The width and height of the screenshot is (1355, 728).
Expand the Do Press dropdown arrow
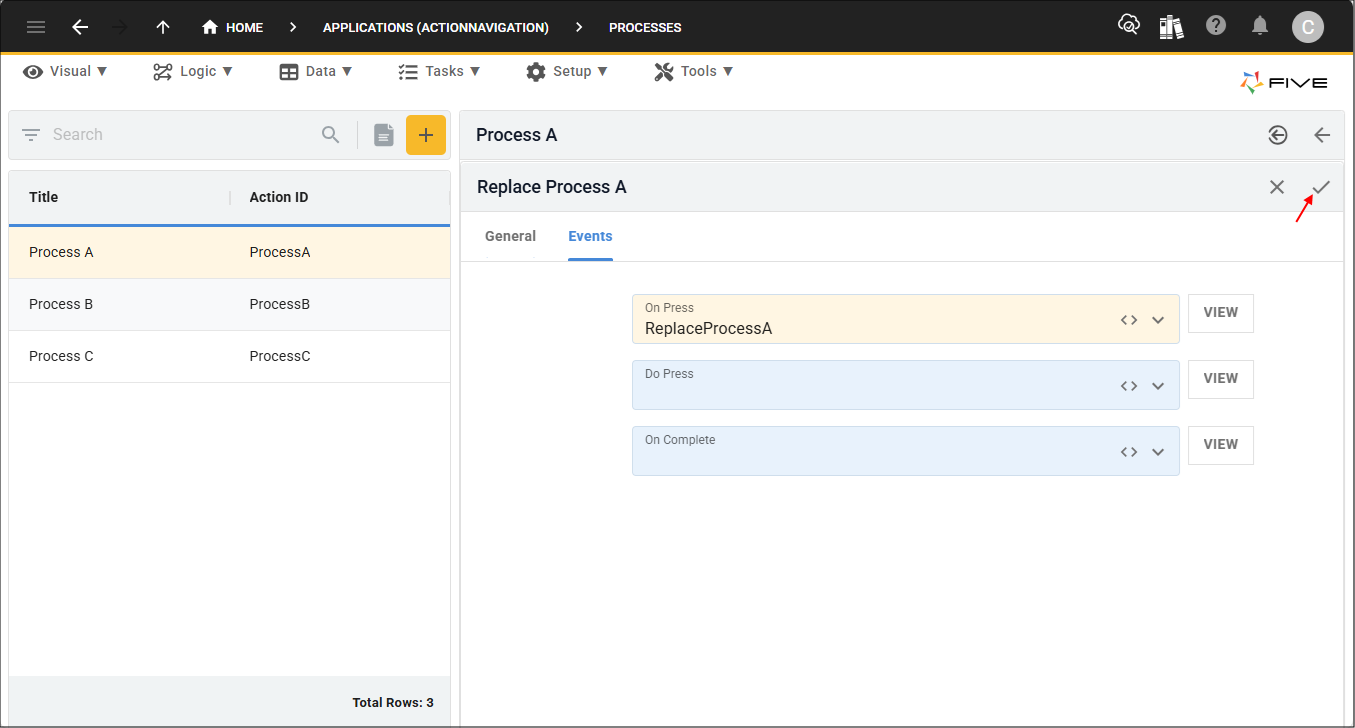[x=1158, y=386]
